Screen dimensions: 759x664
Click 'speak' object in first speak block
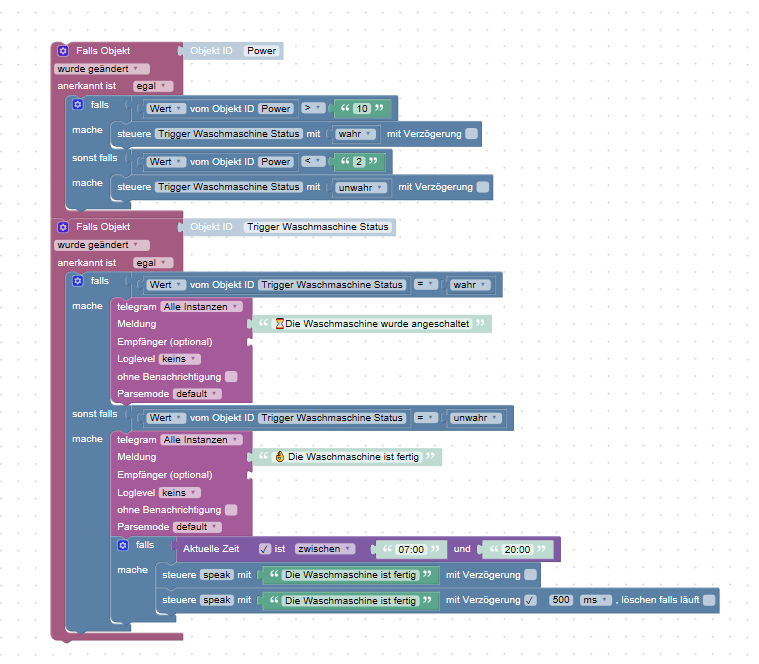[217, 575]
